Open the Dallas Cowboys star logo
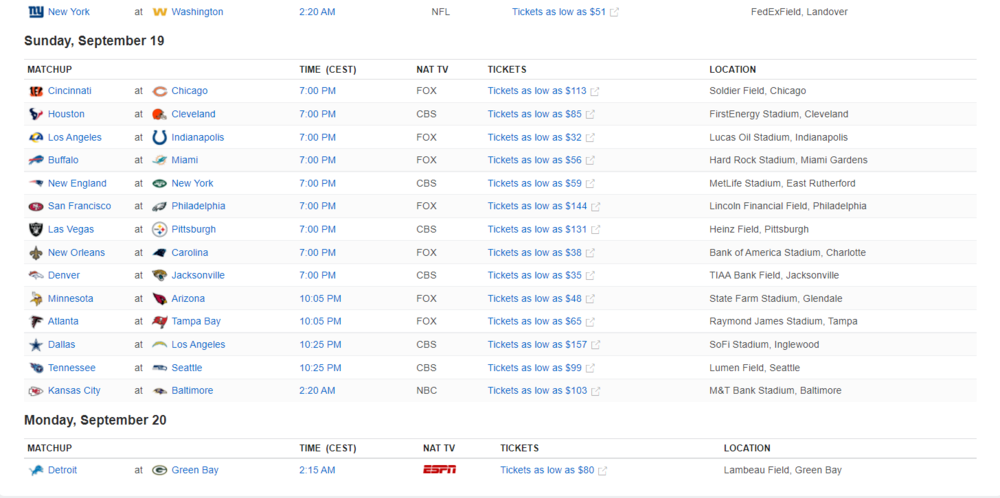Screen dimensions: 1000x498 coord(37,345)
